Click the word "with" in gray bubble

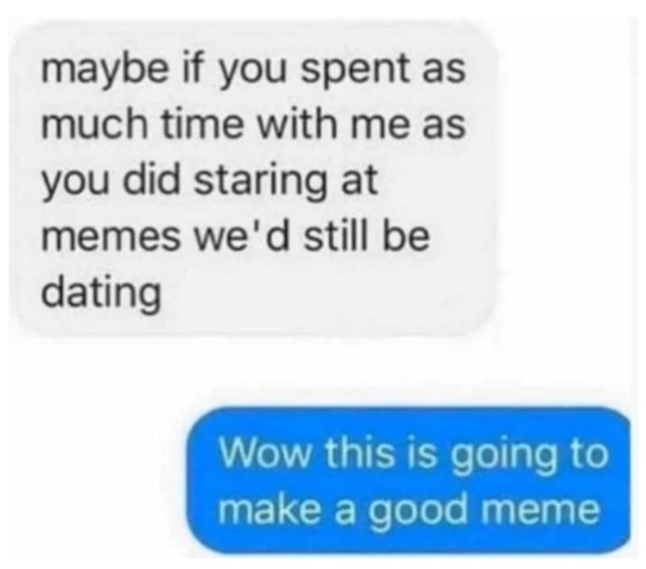coord(298,124)
